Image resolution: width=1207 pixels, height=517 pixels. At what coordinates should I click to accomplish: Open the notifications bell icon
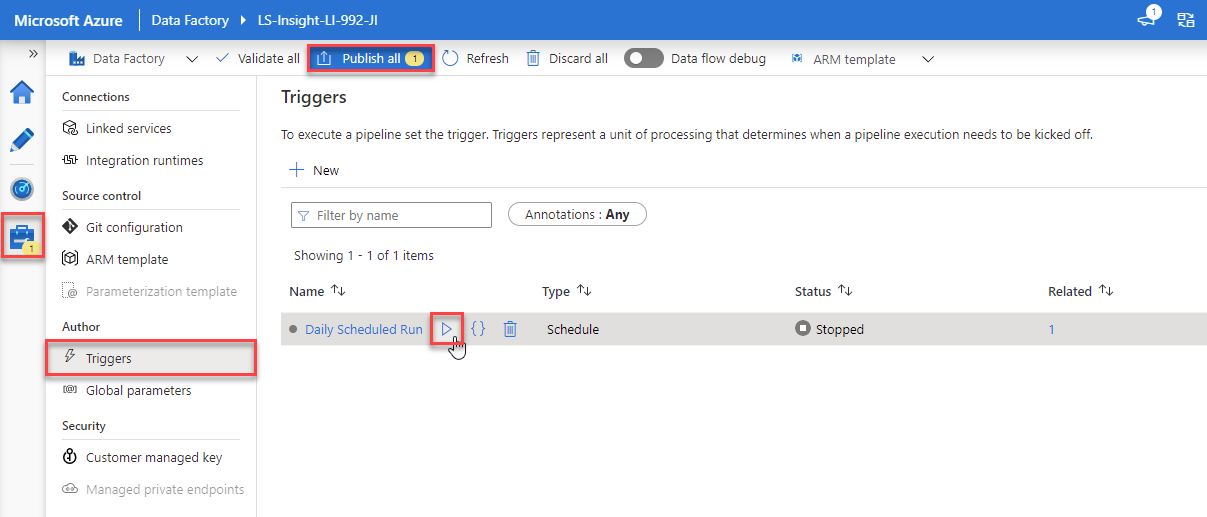[1148, 19]
